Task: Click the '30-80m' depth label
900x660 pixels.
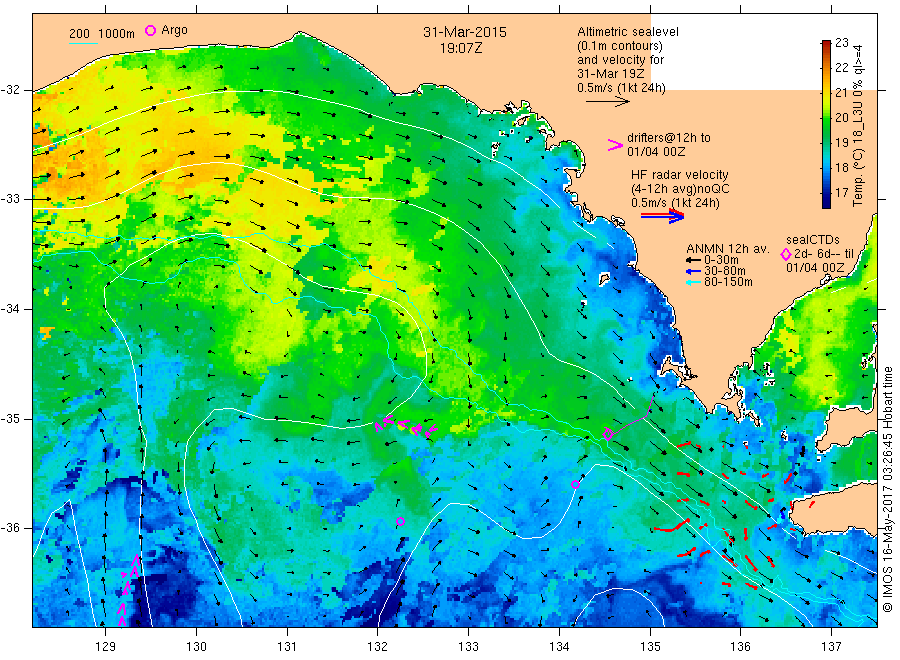Action: 725,271
